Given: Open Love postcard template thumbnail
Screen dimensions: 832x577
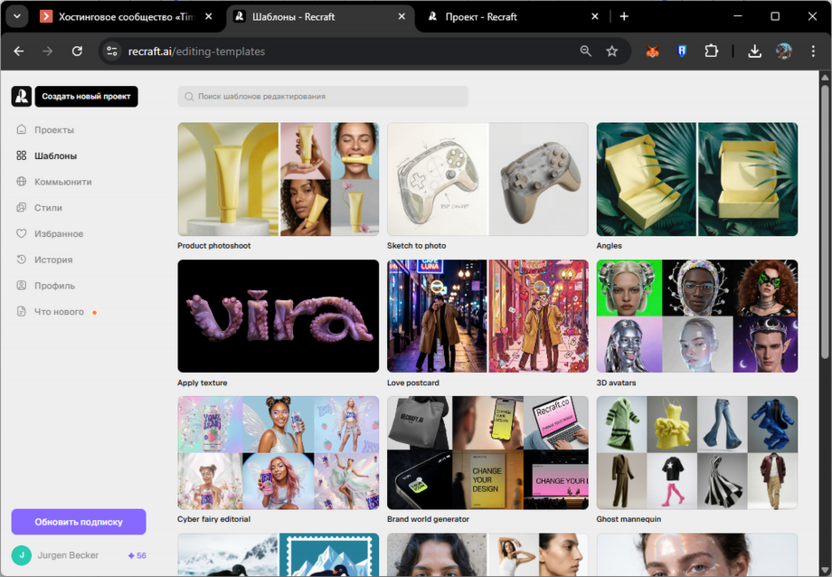Looking at the screenshot, I should click(x=488, y=316).
